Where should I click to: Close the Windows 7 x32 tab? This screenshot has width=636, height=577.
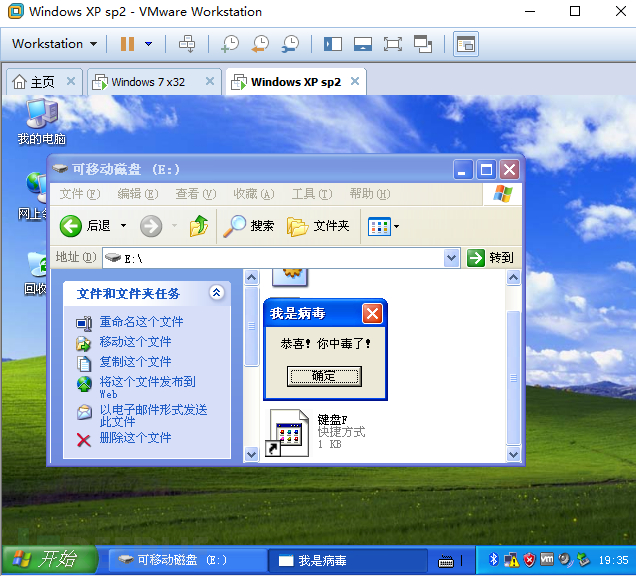click(x=210, y=81)
